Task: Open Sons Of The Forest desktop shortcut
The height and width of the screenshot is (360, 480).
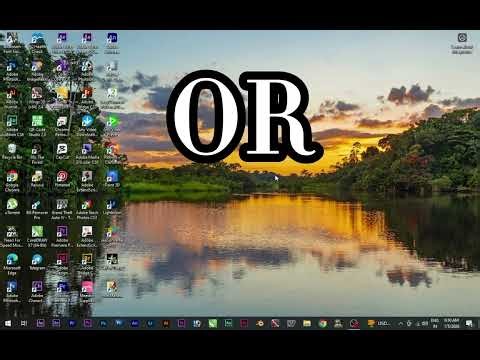Action: click(37, 153)
